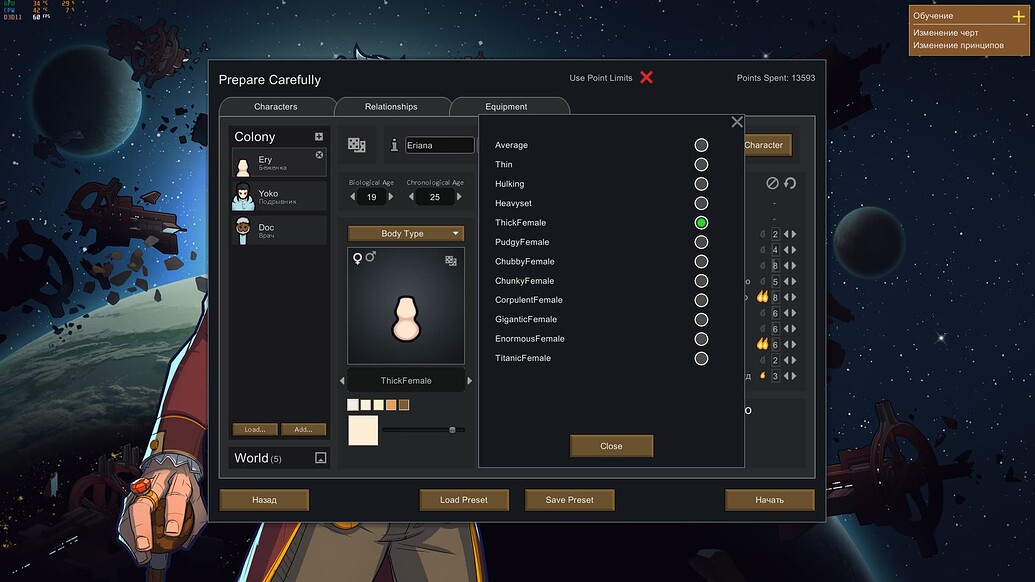
Task: Clear all skills with the circle-slash icon
Action: coord(772,183)
